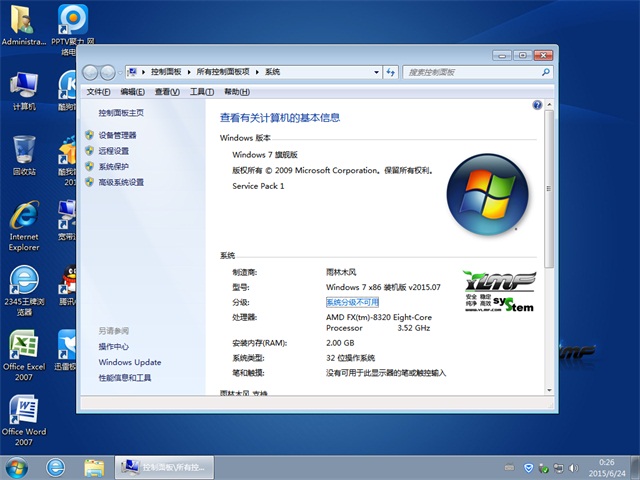
Task: Open the Tencent QQ penguin desktop icon
Action: [67, 282]
